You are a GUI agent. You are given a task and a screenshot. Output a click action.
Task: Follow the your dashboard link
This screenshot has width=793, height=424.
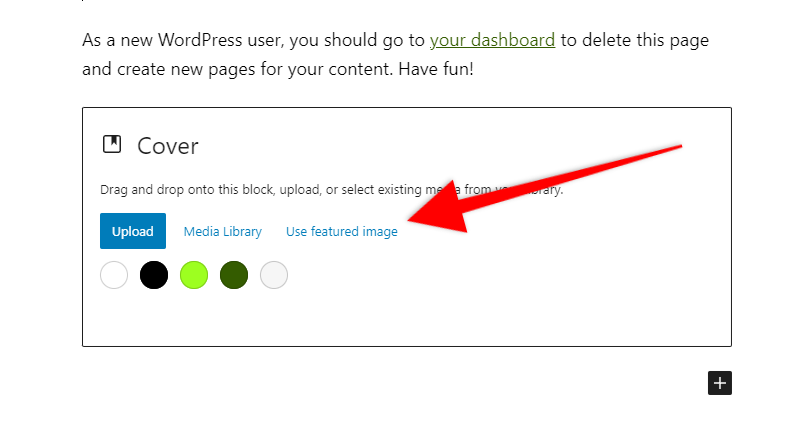pos(493,40)
